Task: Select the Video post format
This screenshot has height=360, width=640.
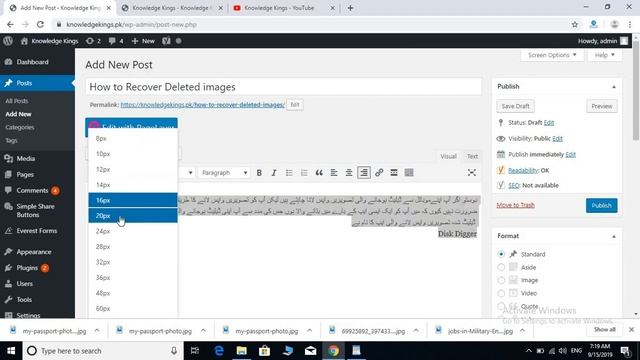Action: pos(501,293)
